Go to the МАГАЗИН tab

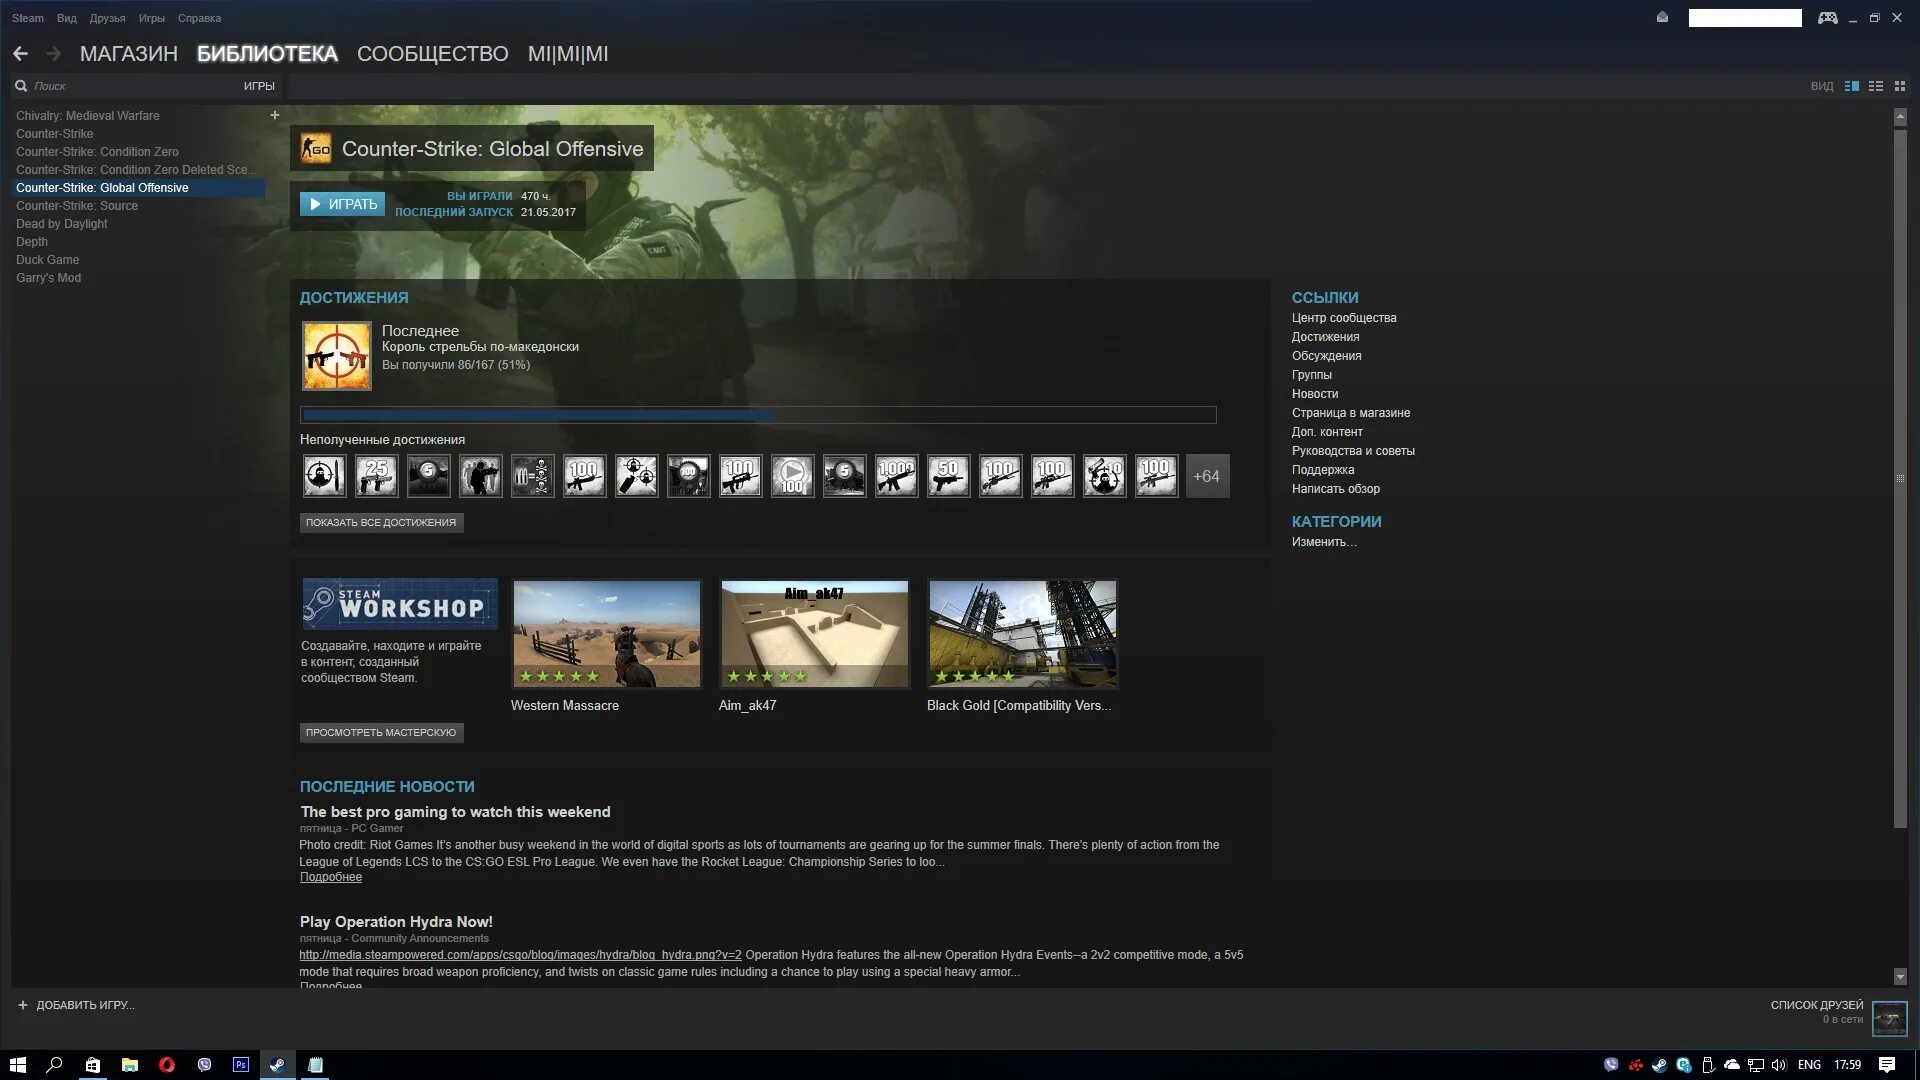point(129,54)
